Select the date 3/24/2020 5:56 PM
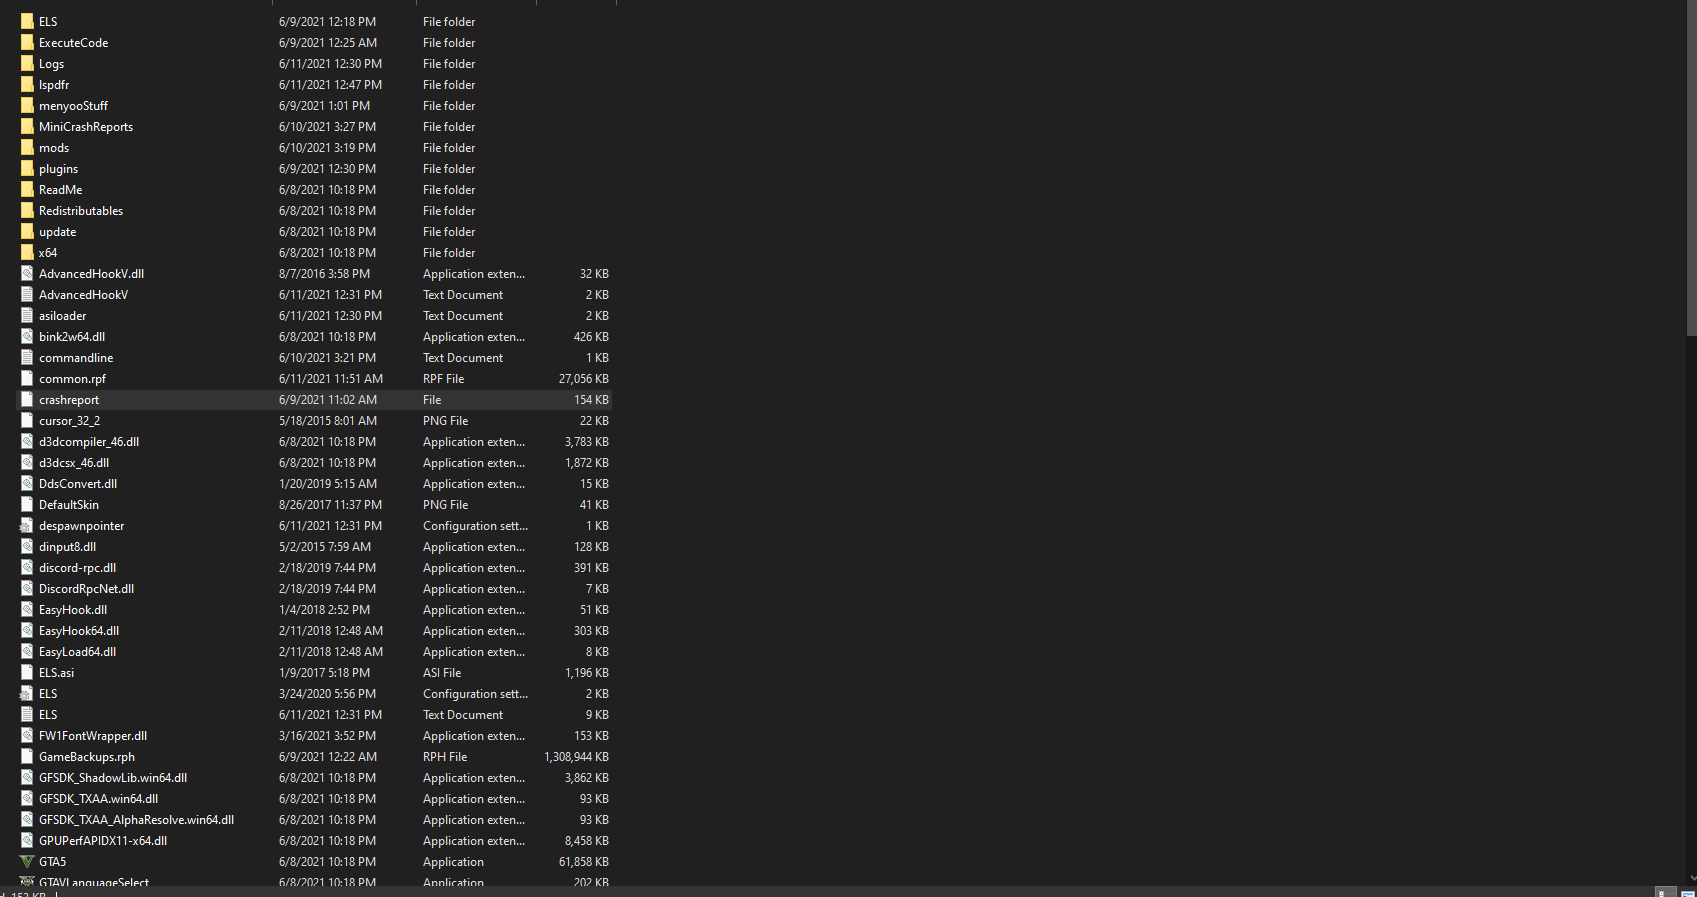This screenshot has height=897, width=1697. point(328,694)
